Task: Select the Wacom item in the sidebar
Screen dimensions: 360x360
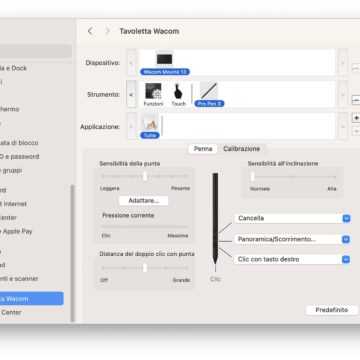Action: (x=31, y=299)
